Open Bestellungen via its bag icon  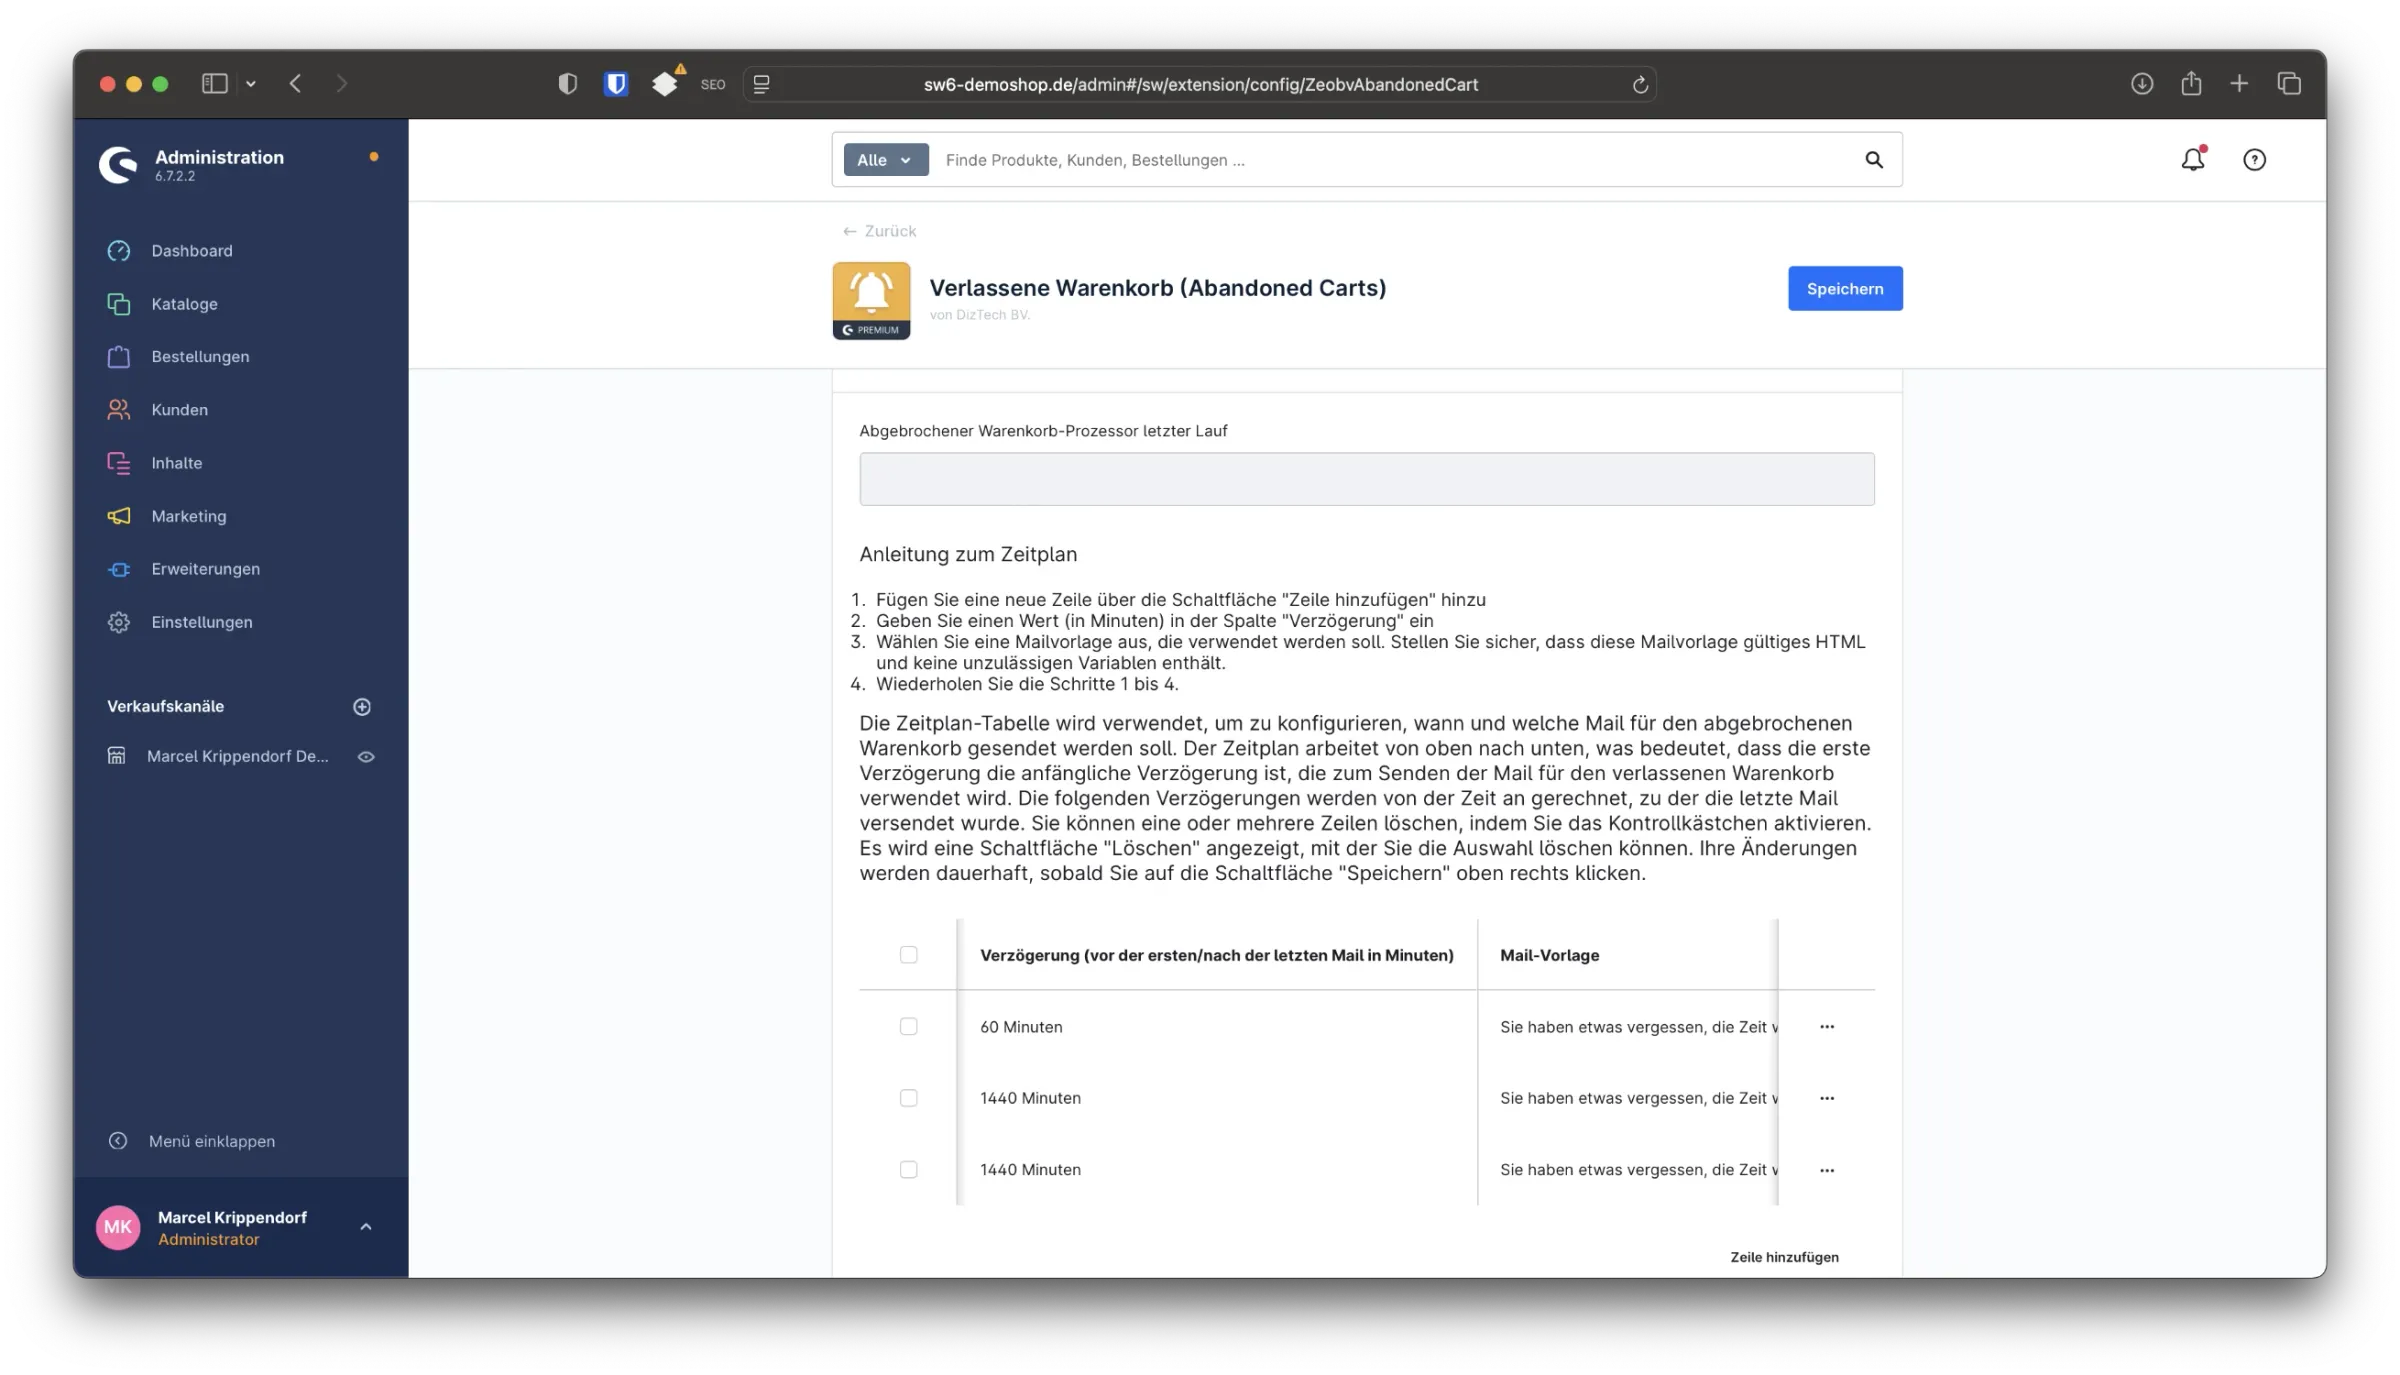(x=118, y=357)
